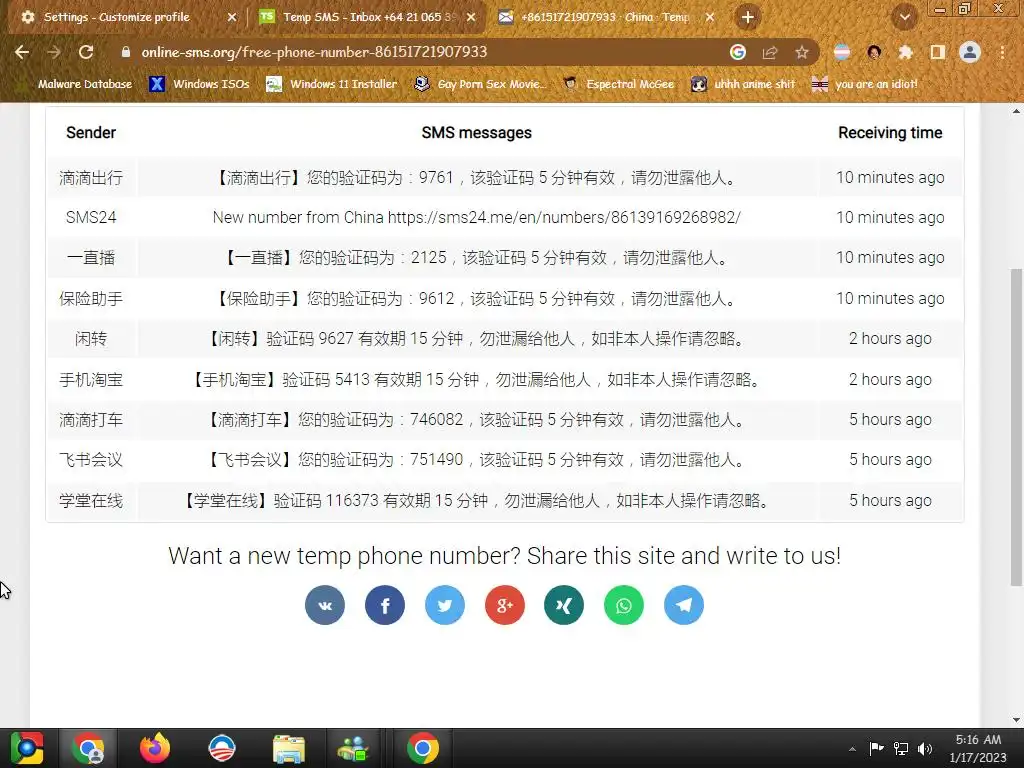The width and height of the screenshot is (1024, 768).
Task: Open the uhhh anime shit bookmark
Action: 744,84
